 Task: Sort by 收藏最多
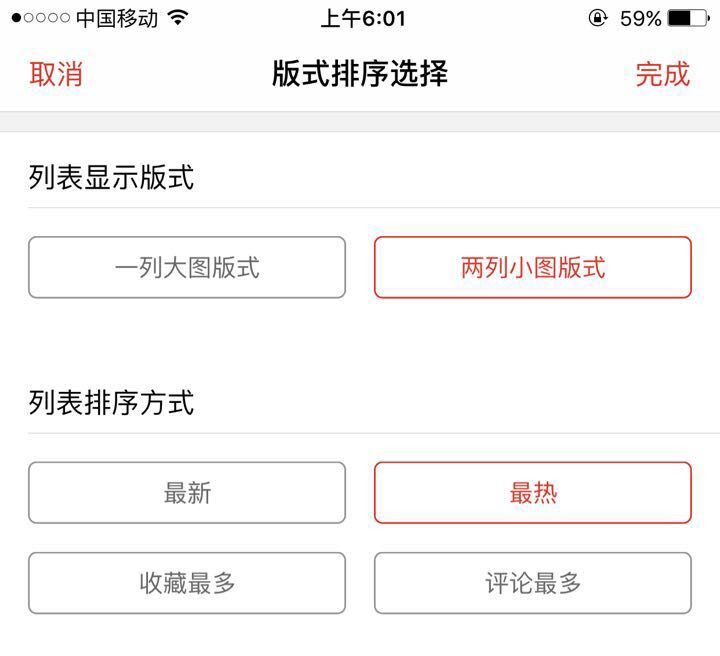click(x=187, y=583)
